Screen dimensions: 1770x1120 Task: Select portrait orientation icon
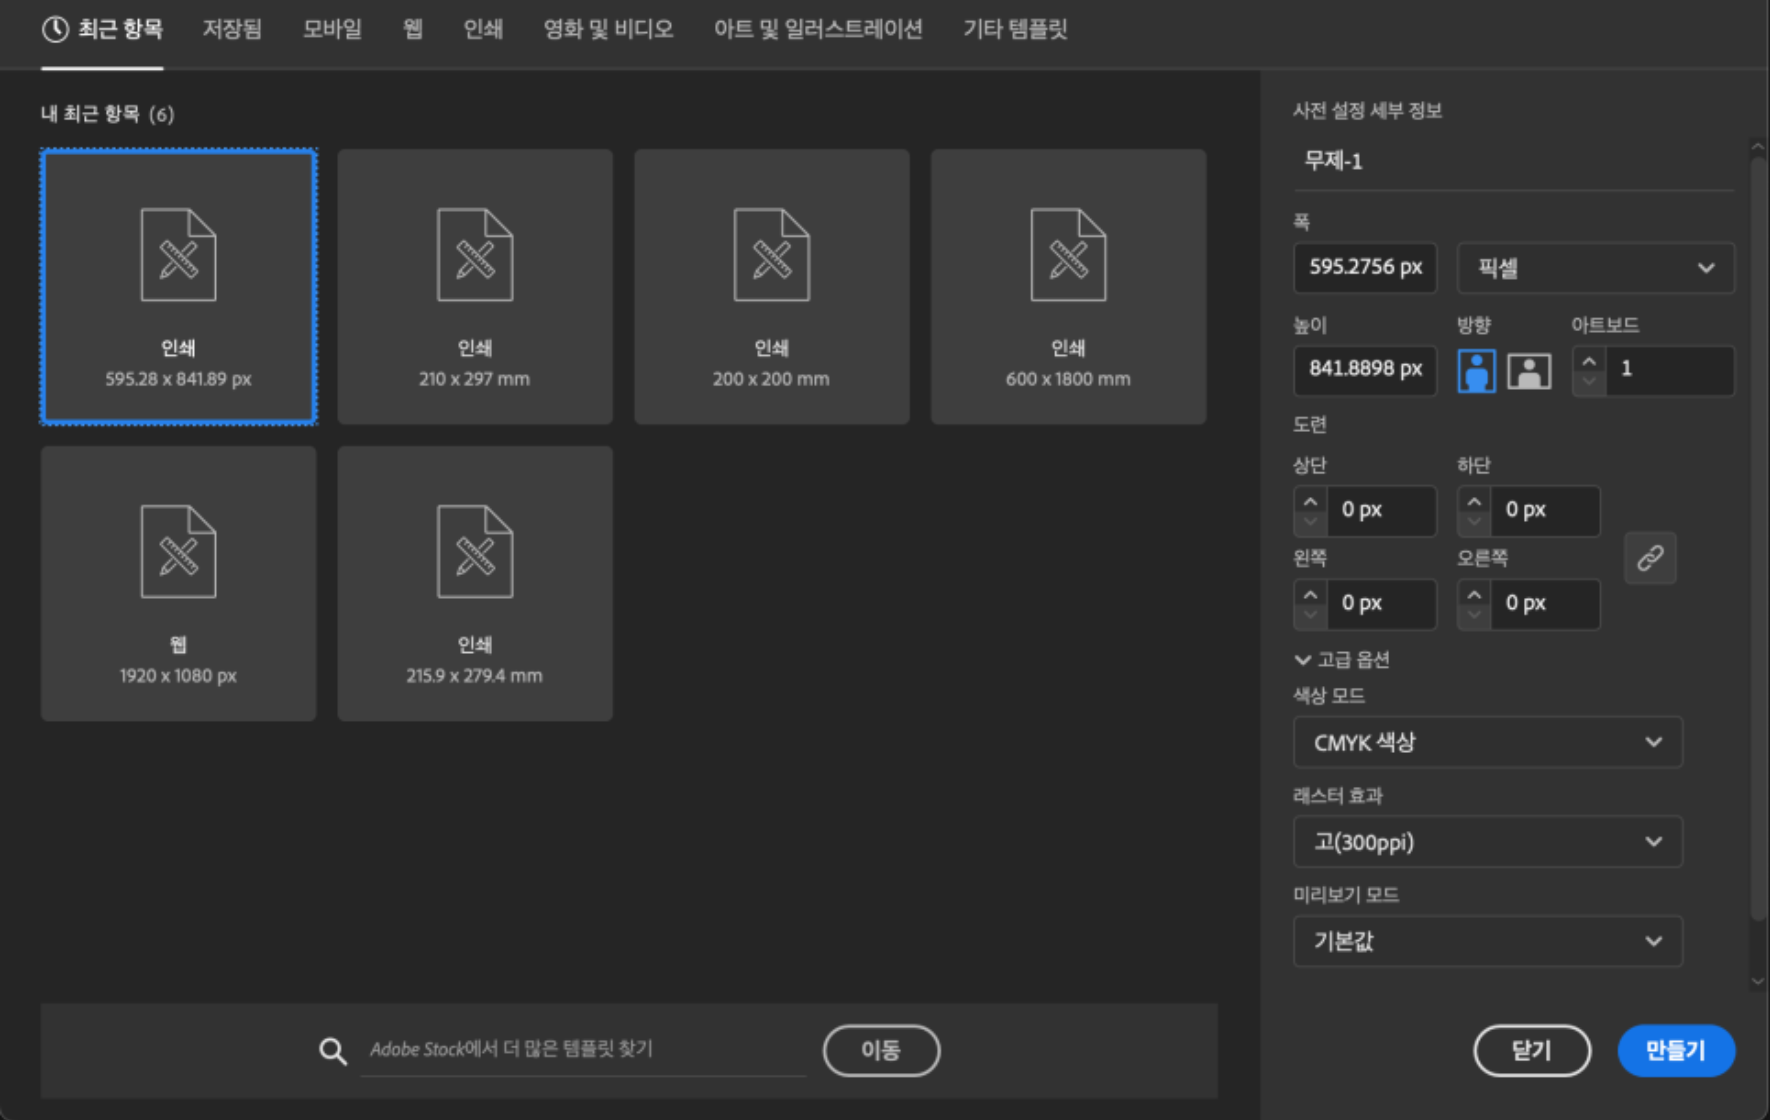click(1476, 371)
